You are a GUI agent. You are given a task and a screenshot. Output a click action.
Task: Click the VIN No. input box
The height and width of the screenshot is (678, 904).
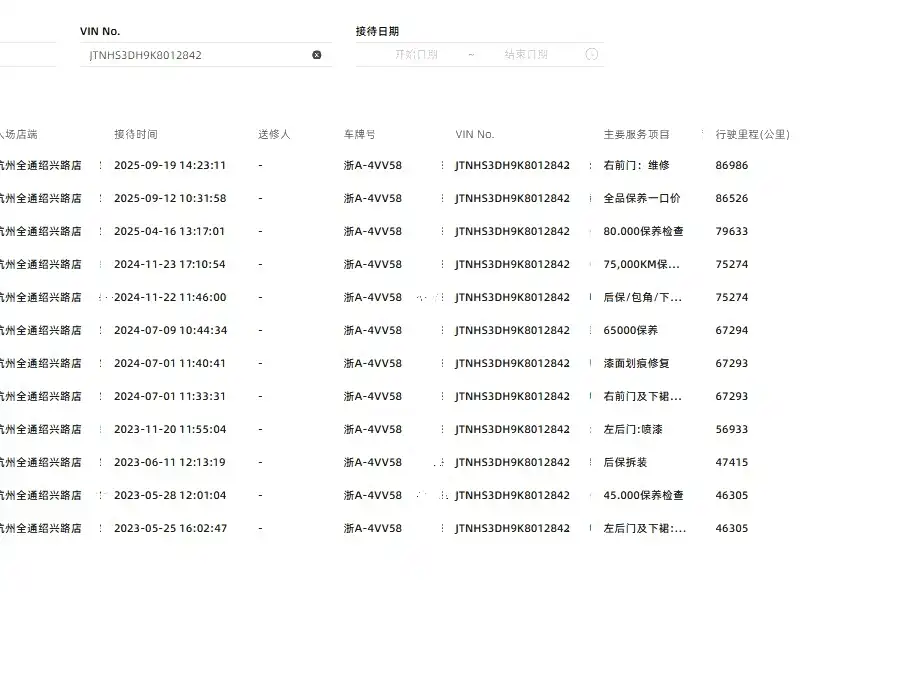pos(206,55)
